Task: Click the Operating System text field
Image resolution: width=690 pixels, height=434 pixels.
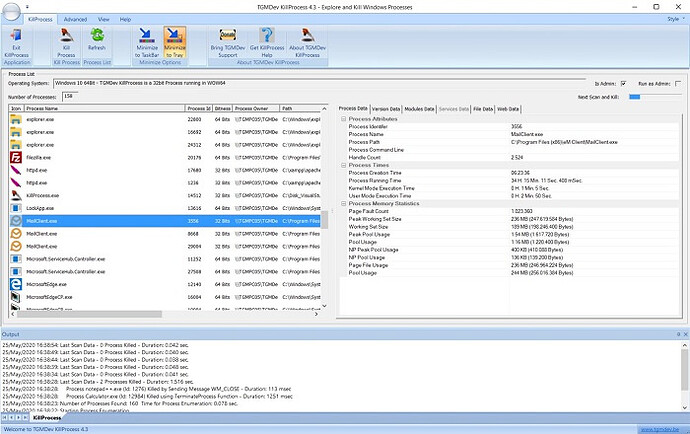Action: (x=319, y=83)
